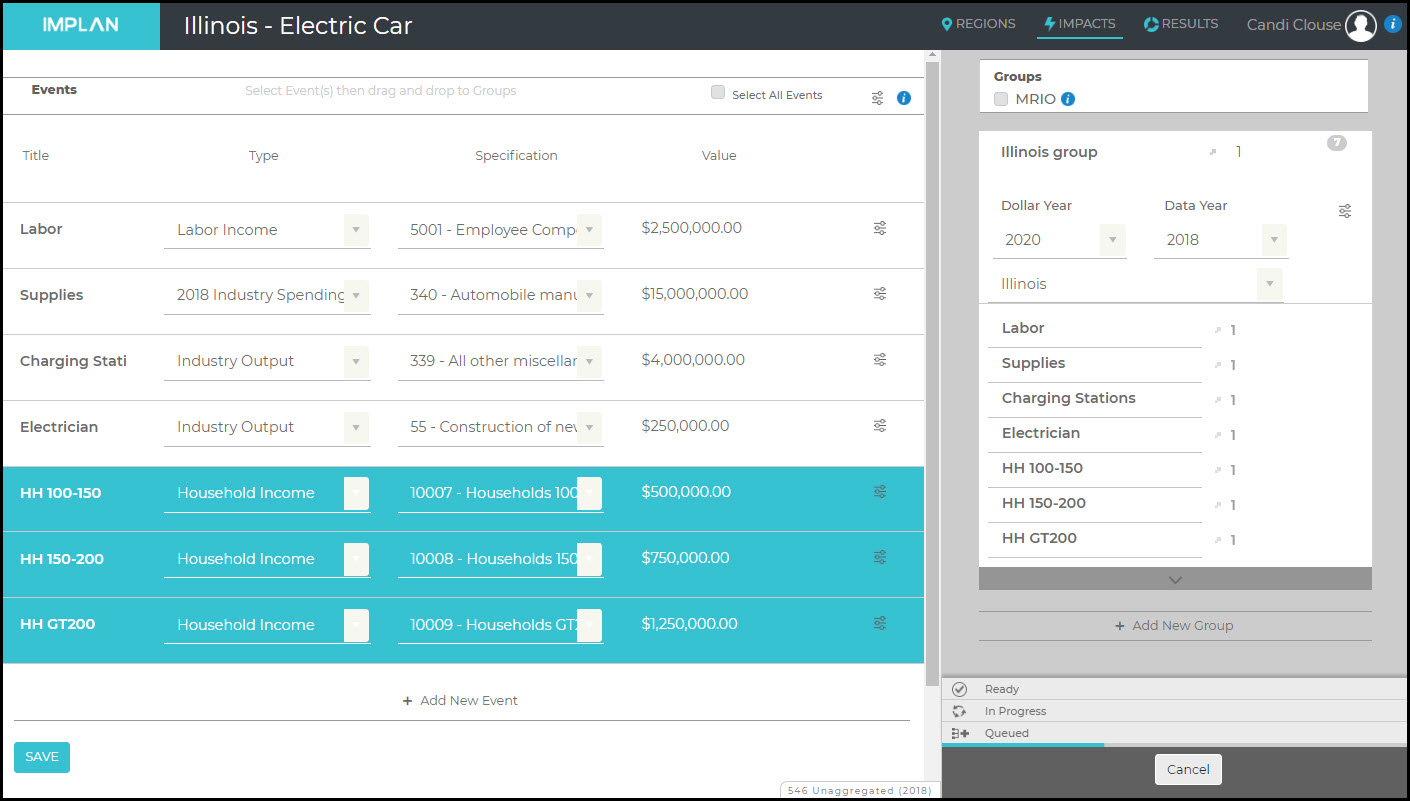Open advanced settings icon for Labor event

(x=880, y=228)
